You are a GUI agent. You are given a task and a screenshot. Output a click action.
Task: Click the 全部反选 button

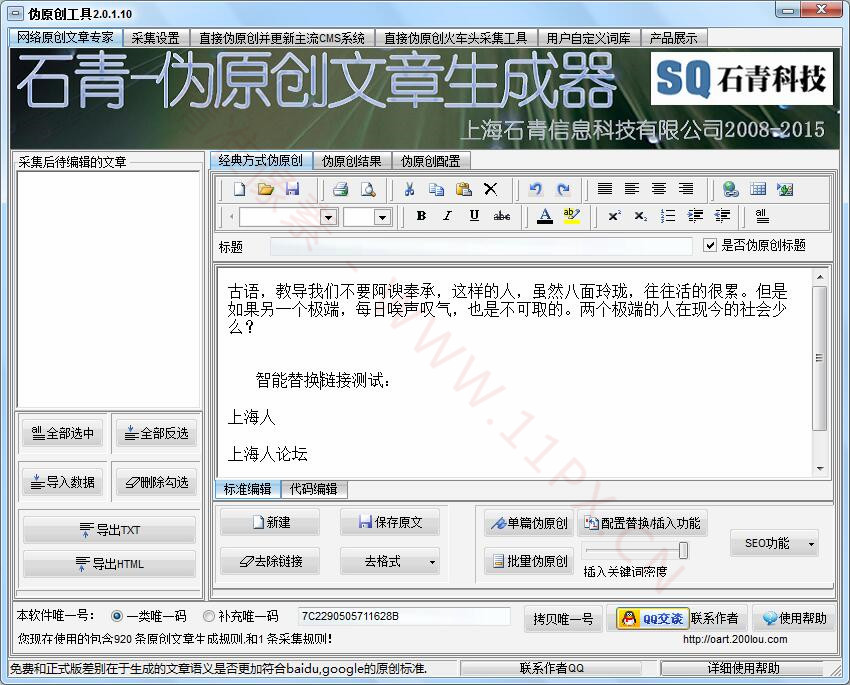(157, 433)
